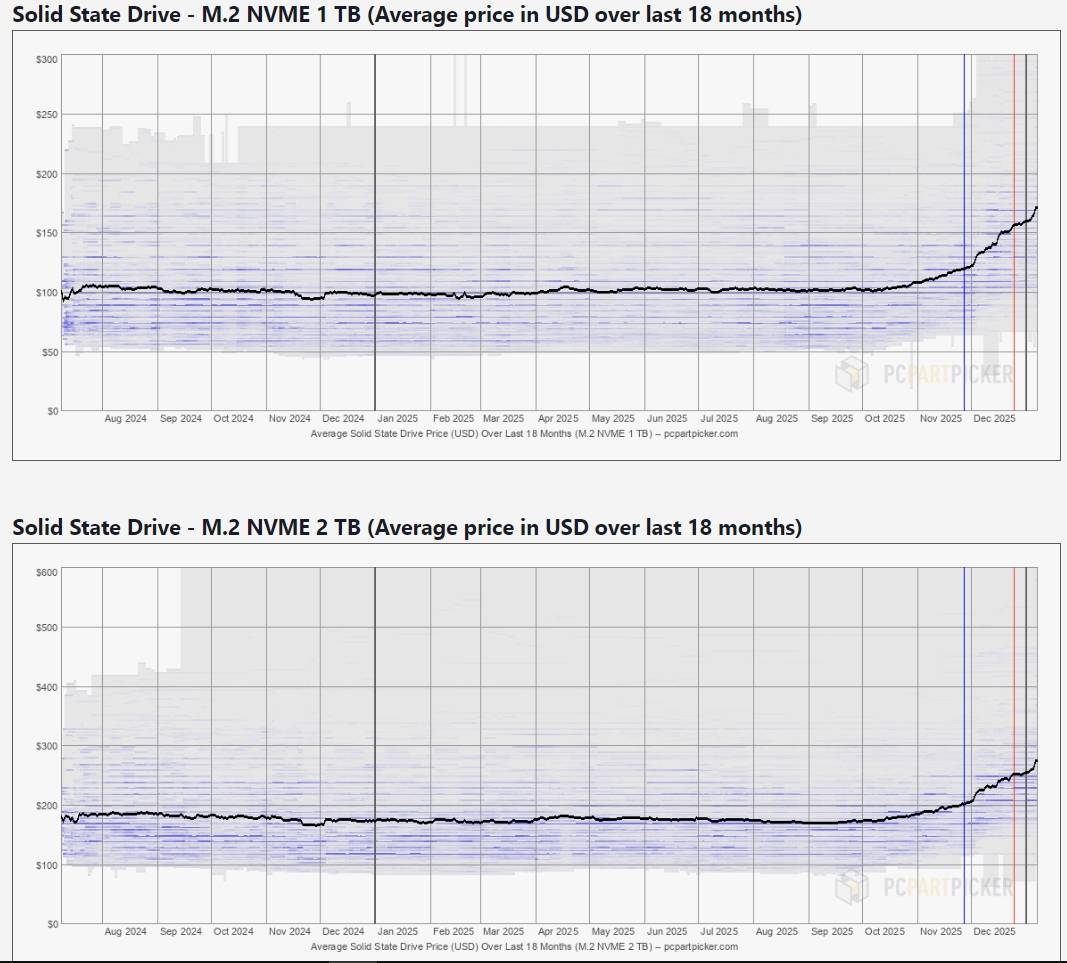This screenshot has height=963, width=1067.
Task: Click the $300 axis label on the 1 TB chart
Action: [47, 60]
